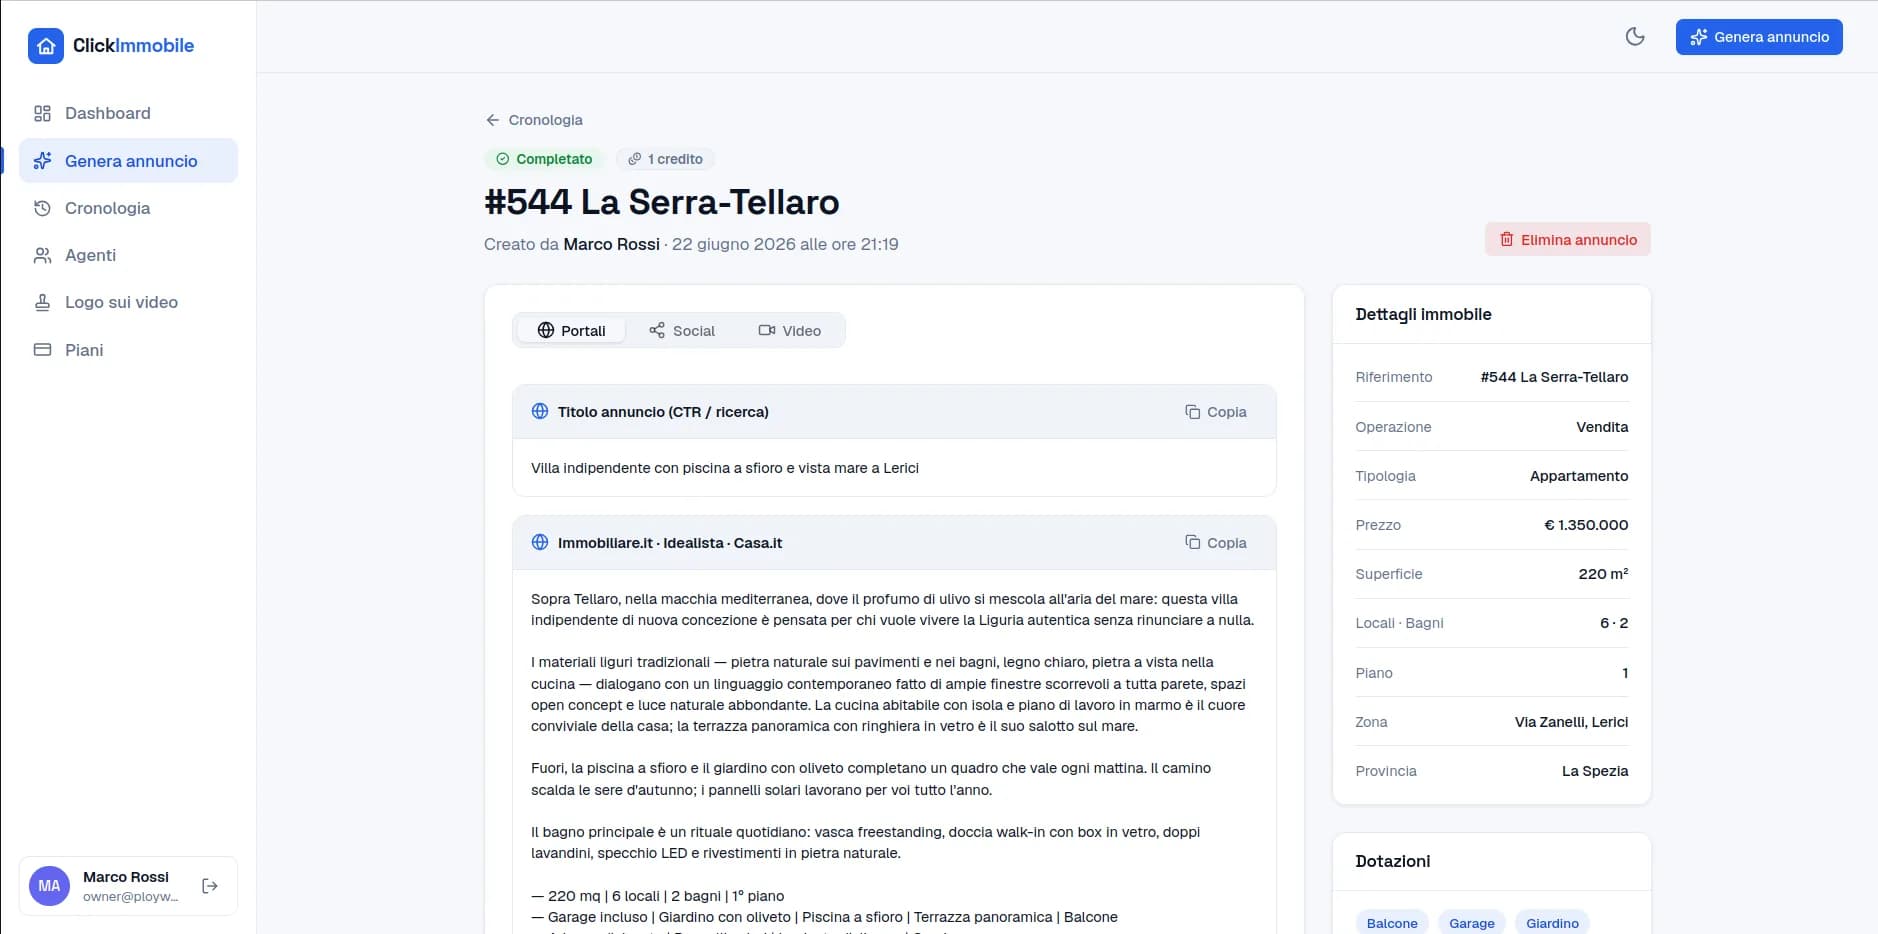Click the generated title text about Villa indipendente
1878x934 pixels.
(725, 468)
